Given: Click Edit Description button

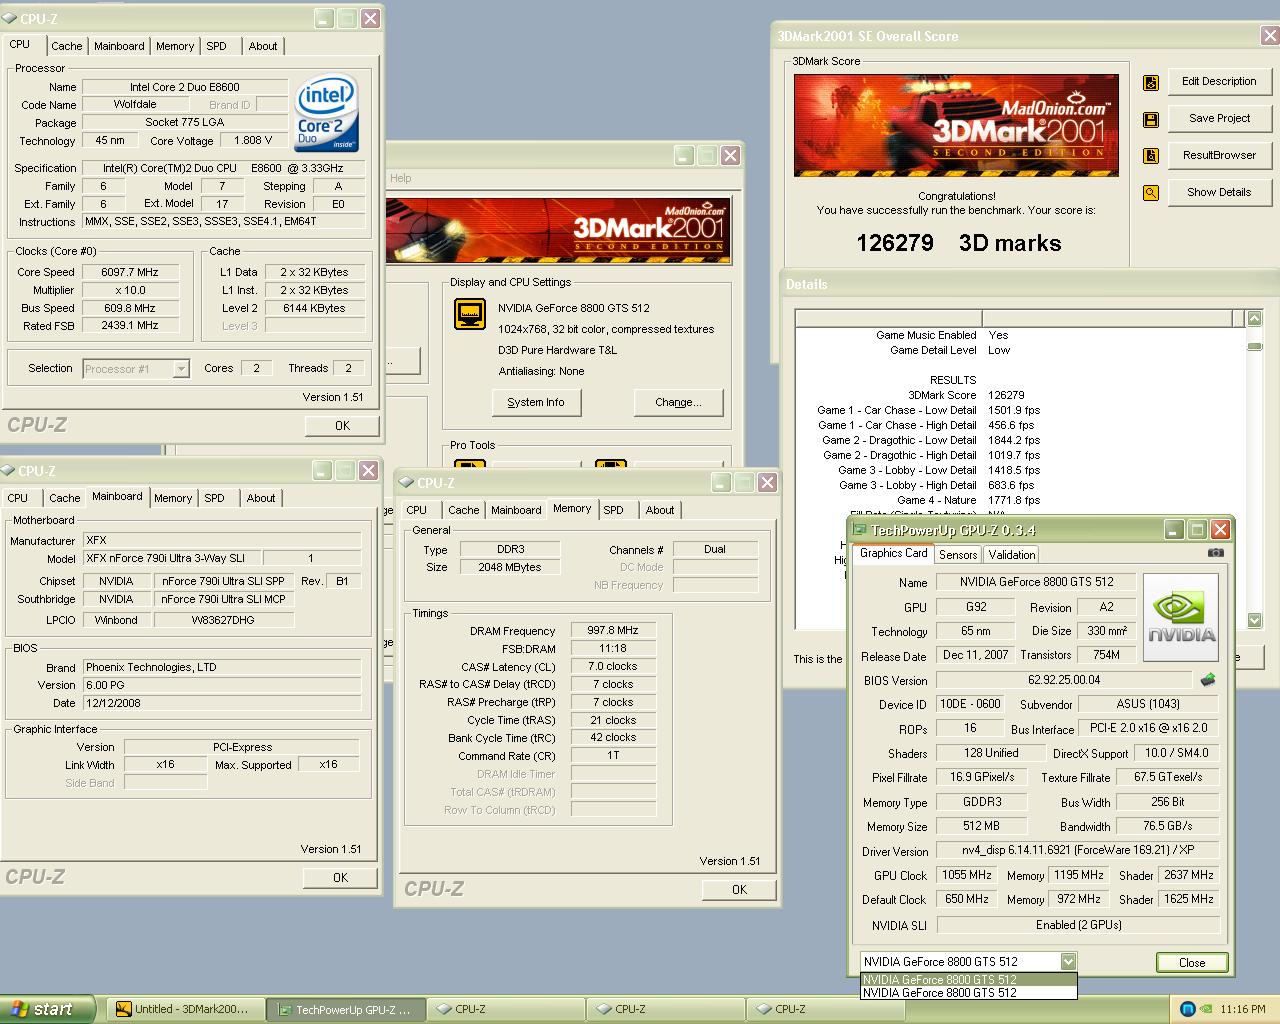Looking at the screenshot, I should pyautogui.click(x=1219, y=82).
